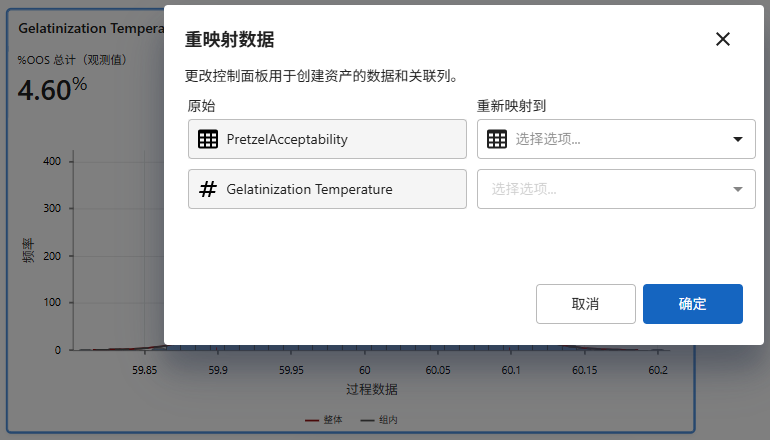Toggle the 整体 series legend label
Image resolution: width=770 pixels, height=440 pixels.
(332, 420)
